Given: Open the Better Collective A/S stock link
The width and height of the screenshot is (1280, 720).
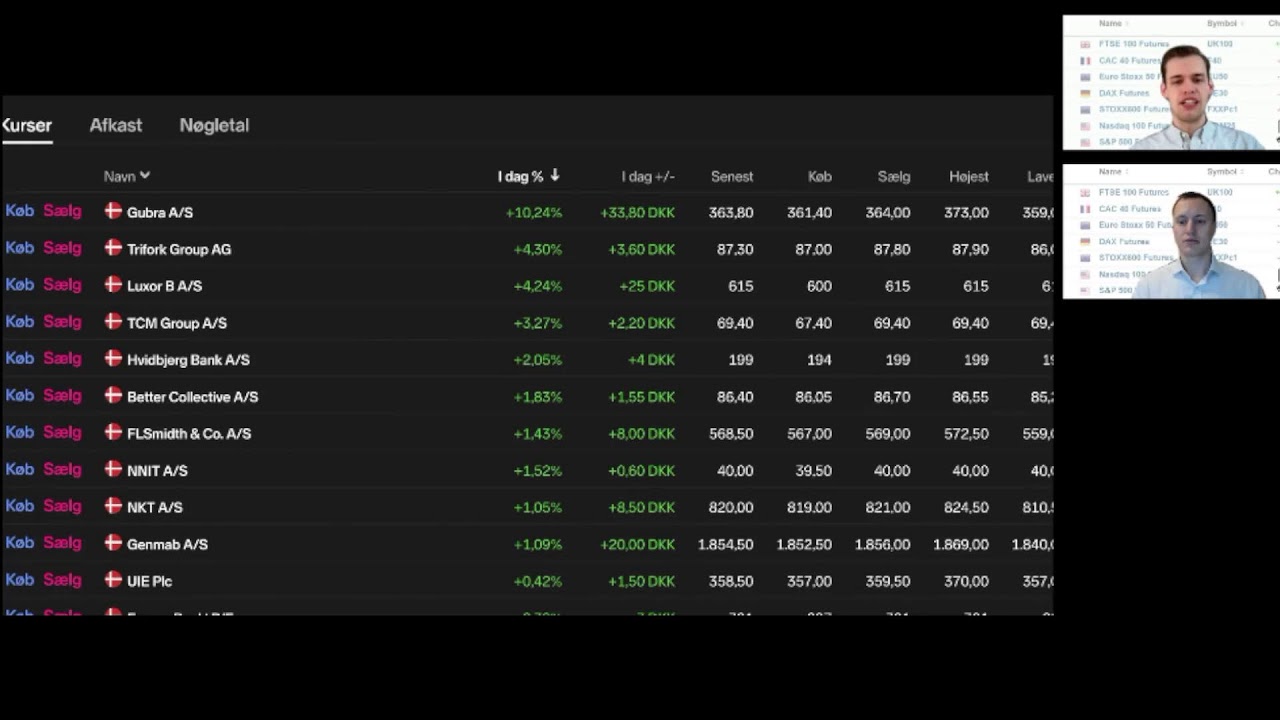Looking at the screenshot, I should coord(193,397).
